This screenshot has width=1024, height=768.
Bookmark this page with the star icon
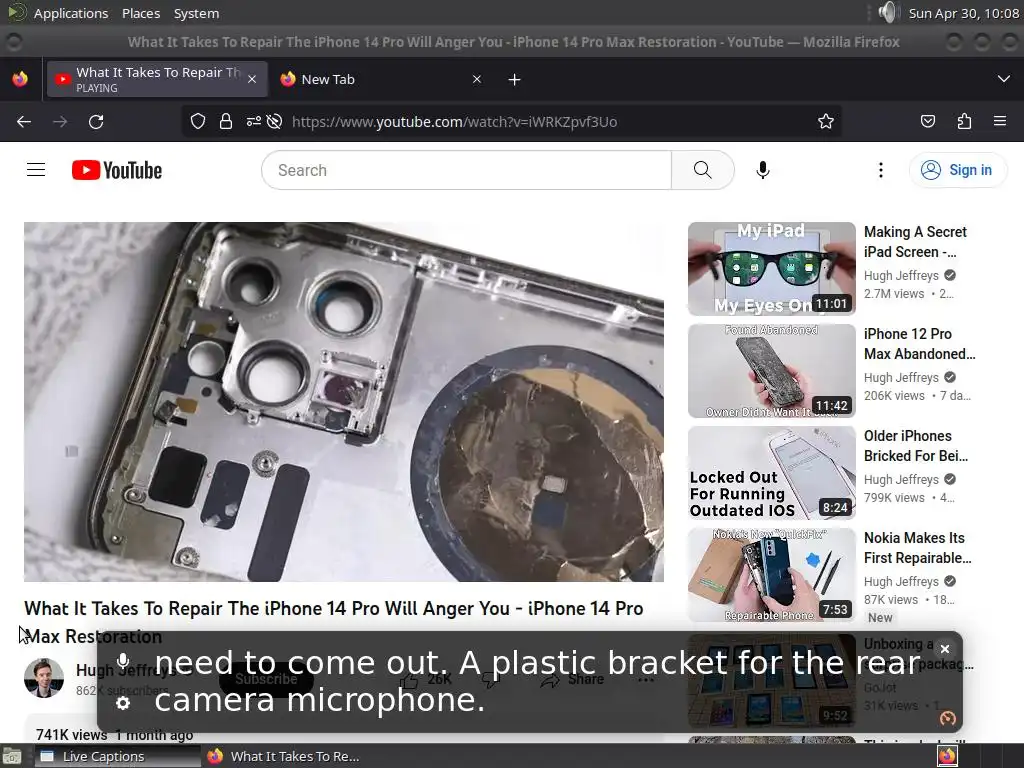click(x=825, y=121)
